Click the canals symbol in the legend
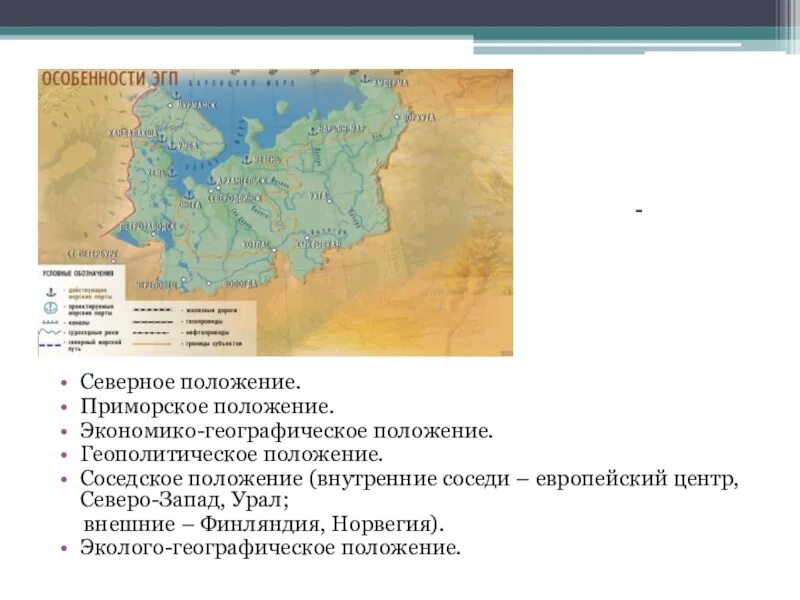 [51, 322]
